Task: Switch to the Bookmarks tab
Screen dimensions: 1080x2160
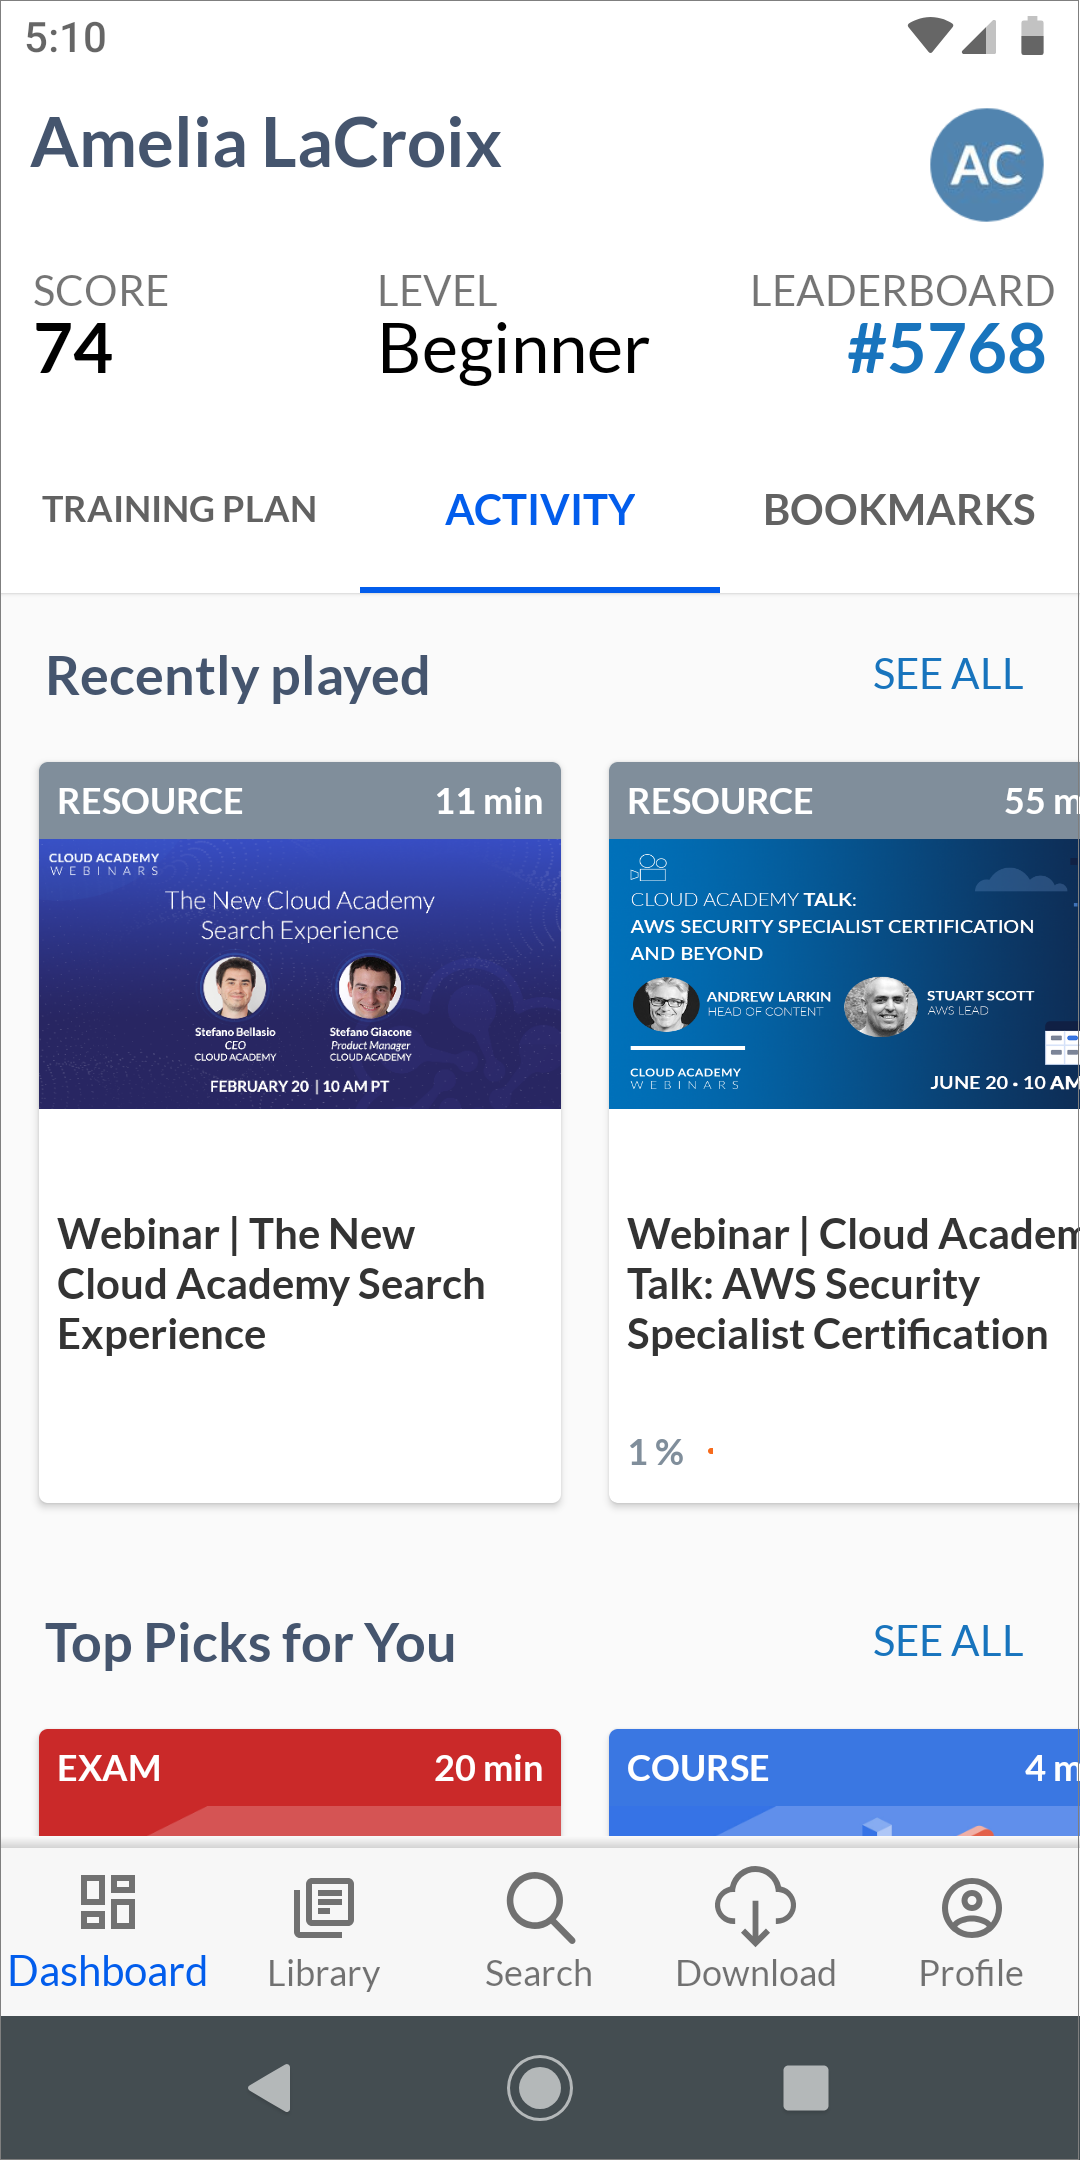Action: (900, 510)
